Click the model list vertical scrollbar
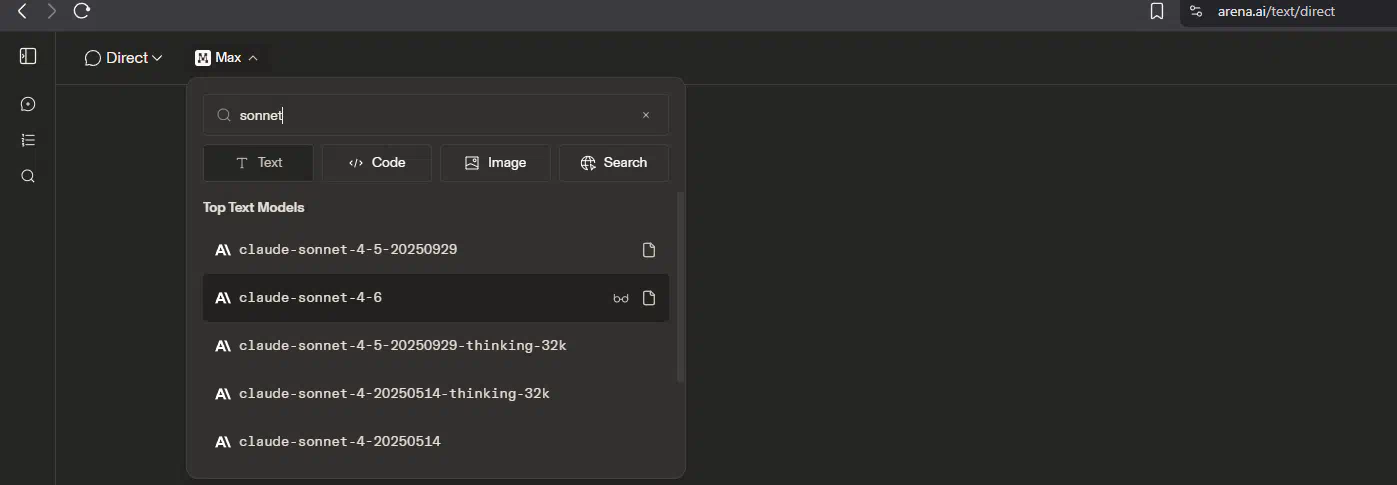 coord(680,290)
